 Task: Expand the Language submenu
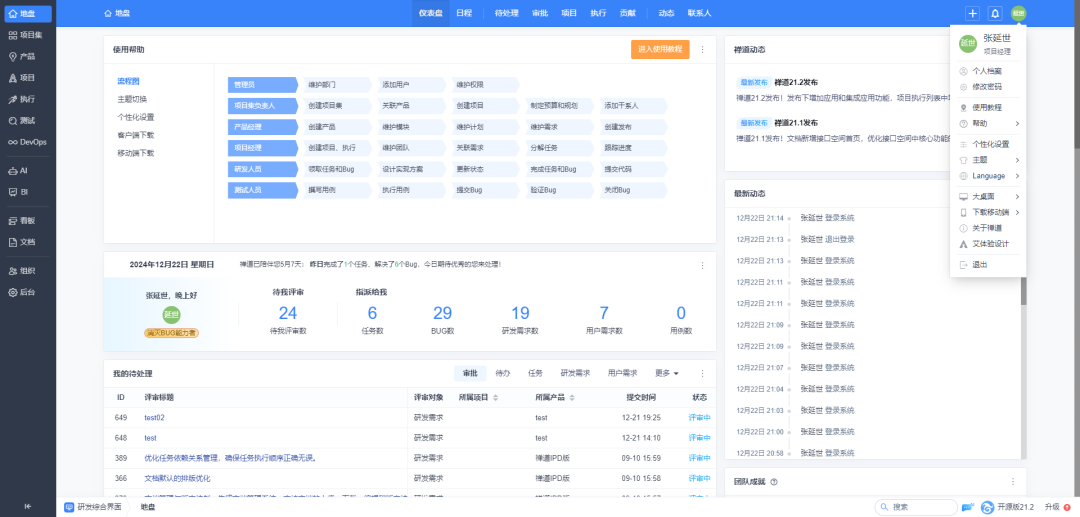pos(988,176)
